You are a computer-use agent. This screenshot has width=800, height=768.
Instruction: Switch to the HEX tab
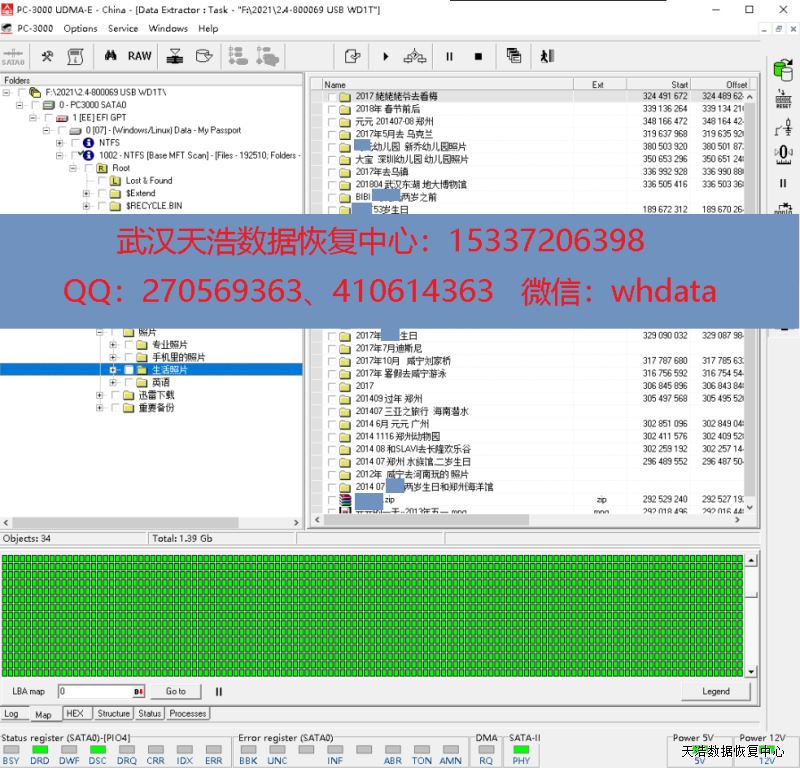point(74,714)
